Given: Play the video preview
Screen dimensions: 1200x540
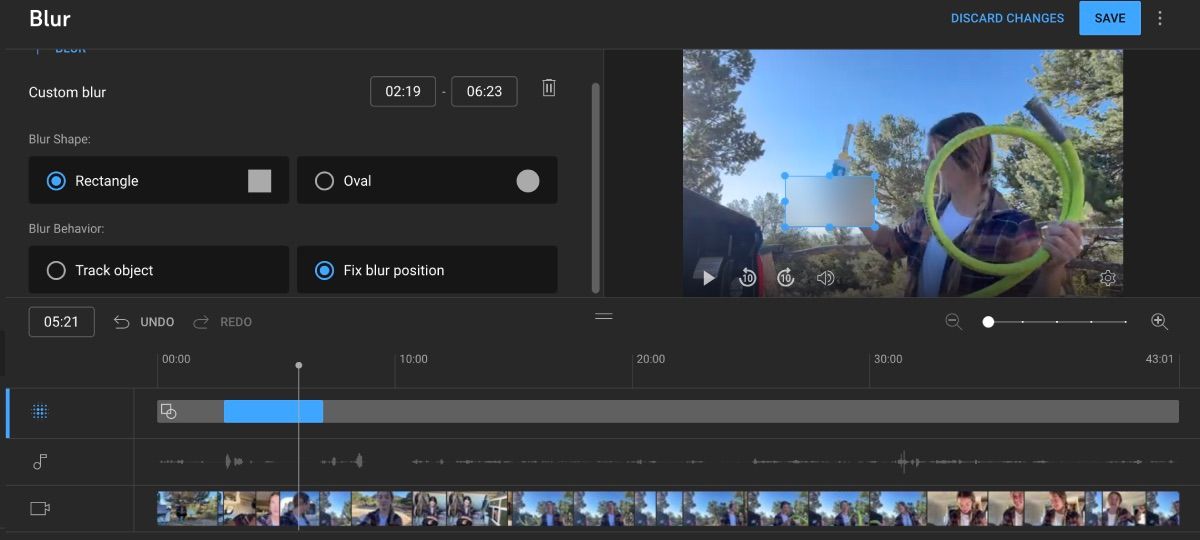Looking at the screenshot, I should pos(708,278).
